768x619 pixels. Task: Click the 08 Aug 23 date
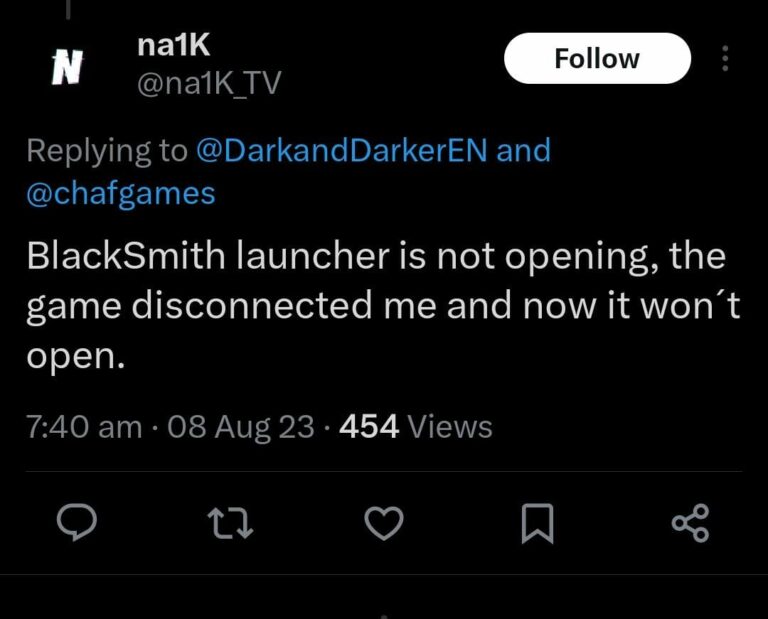coord(241,427)
